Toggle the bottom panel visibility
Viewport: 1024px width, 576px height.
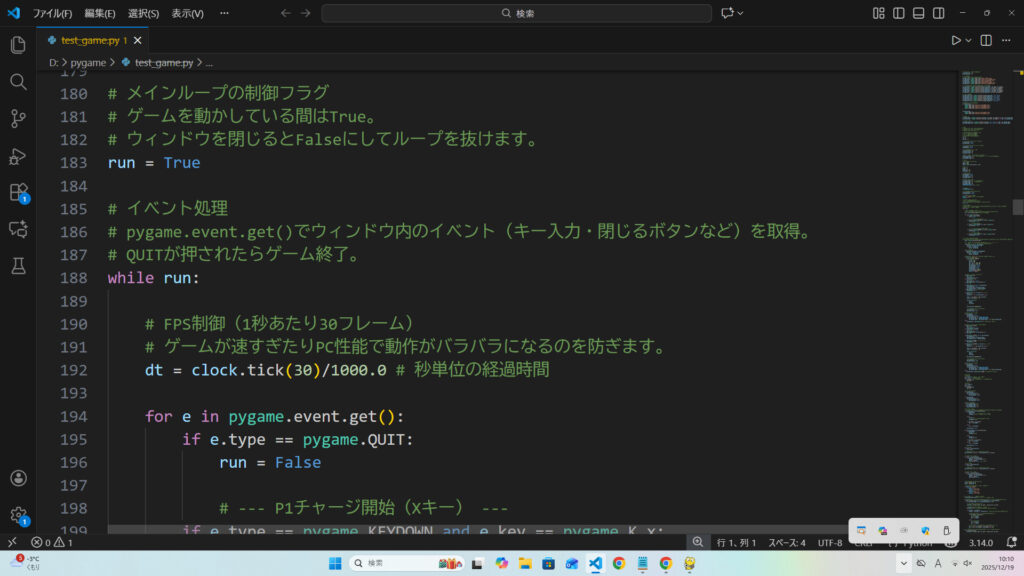[x=919, y=13]
